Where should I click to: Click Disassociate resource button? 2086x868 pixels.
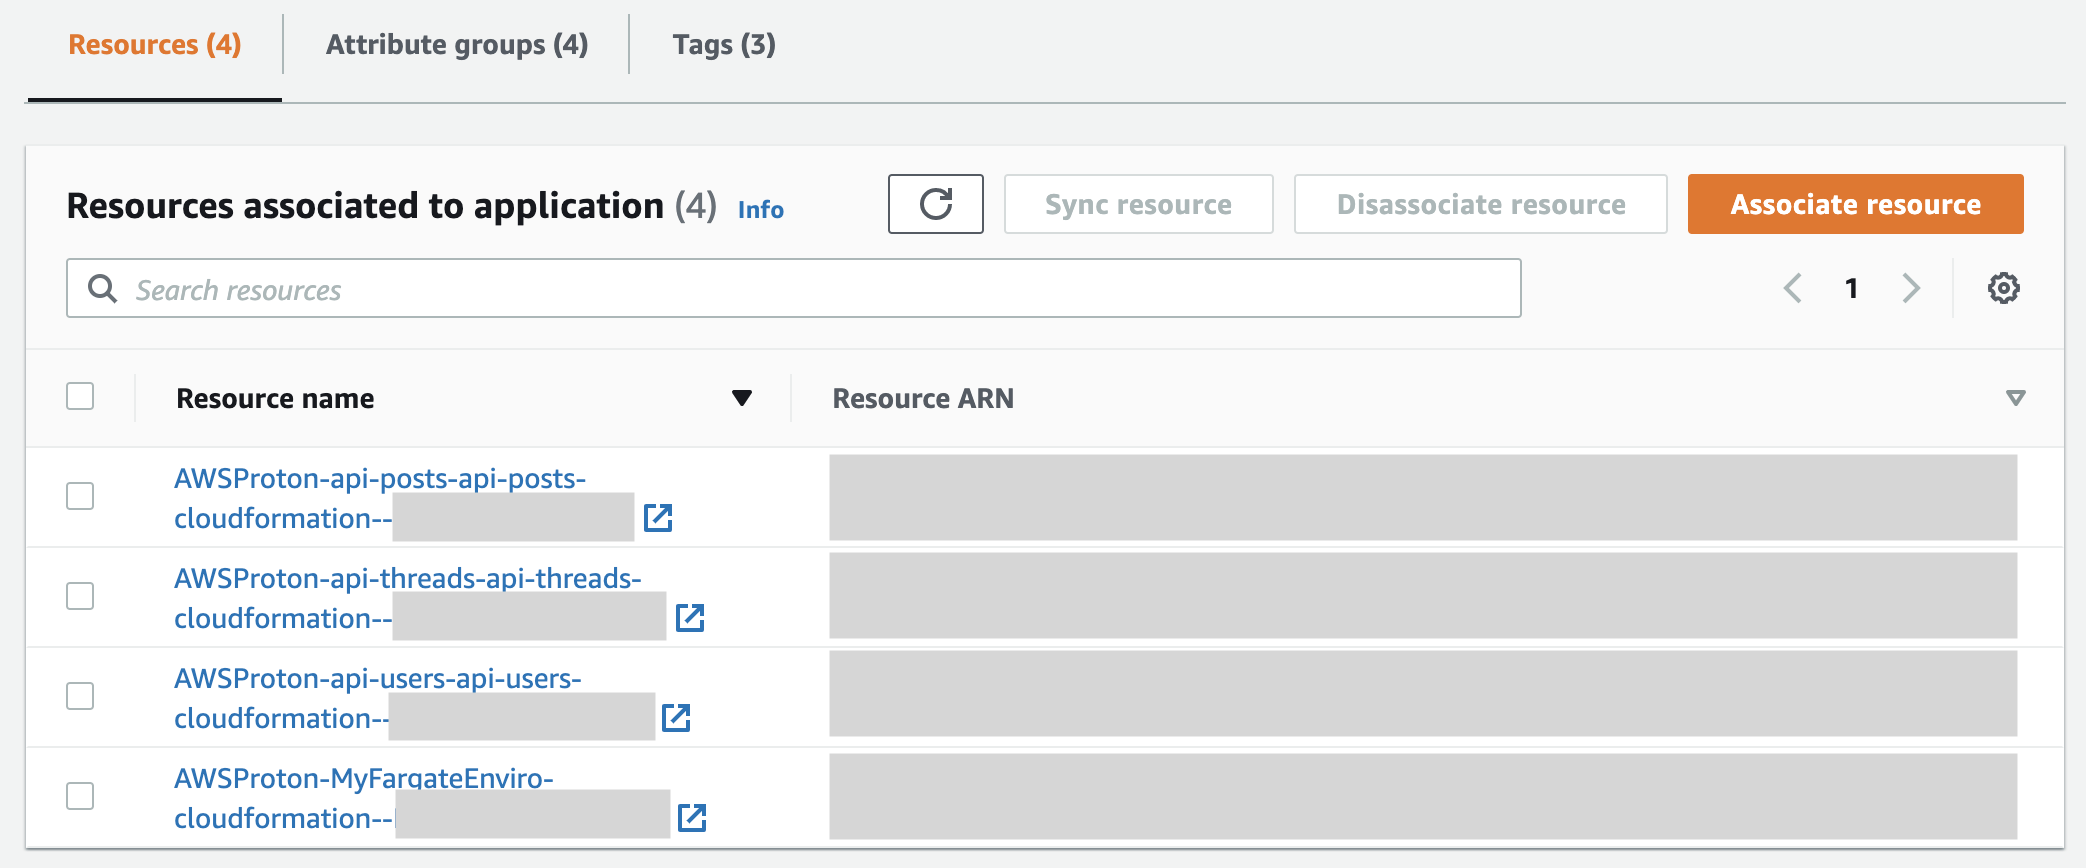[1481, 204]
